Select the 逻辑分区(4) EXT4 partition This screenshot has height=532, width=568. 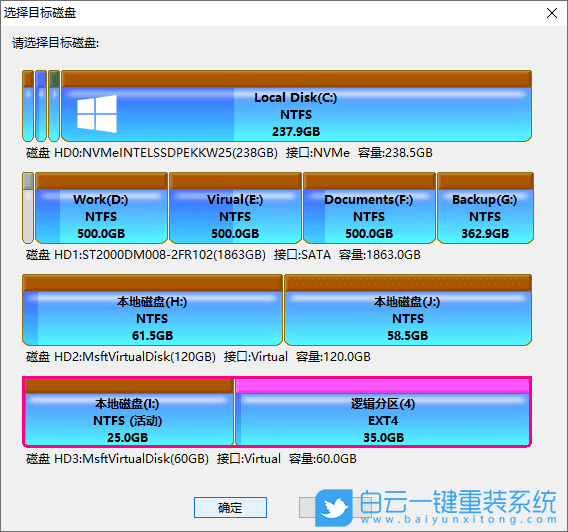[x=383, y=412]
